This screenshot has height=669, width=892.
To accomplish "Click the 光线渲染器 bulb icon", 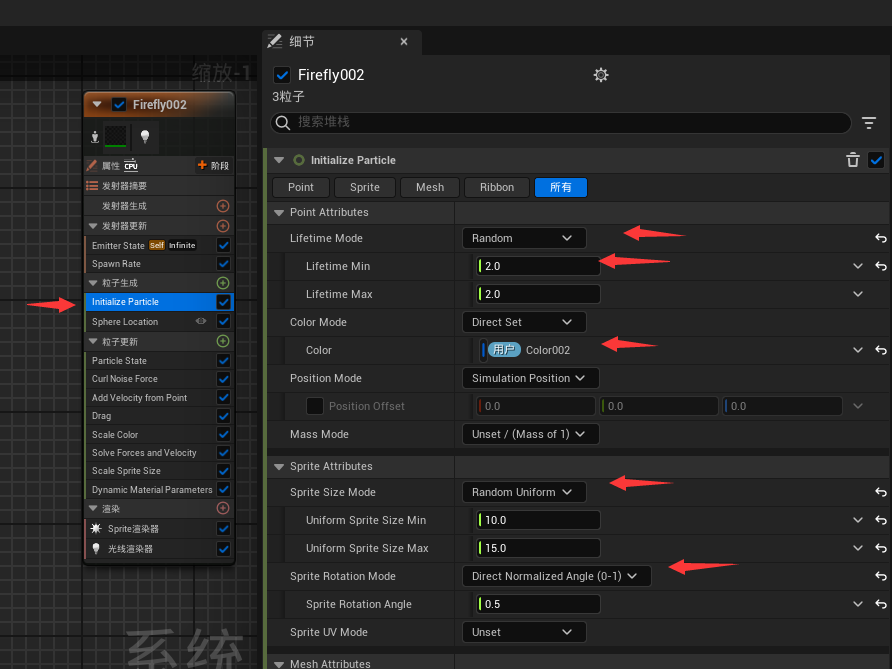I will (96, 548).
